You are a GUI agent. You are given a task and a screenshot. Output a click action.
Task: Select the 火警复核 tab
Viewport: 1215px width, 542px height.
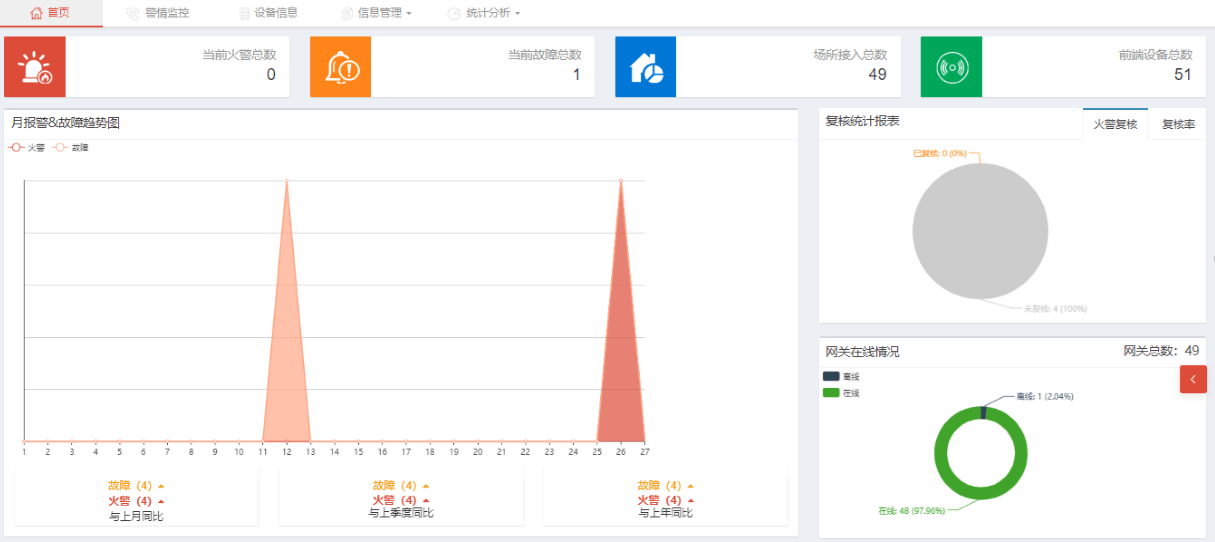1115,125
